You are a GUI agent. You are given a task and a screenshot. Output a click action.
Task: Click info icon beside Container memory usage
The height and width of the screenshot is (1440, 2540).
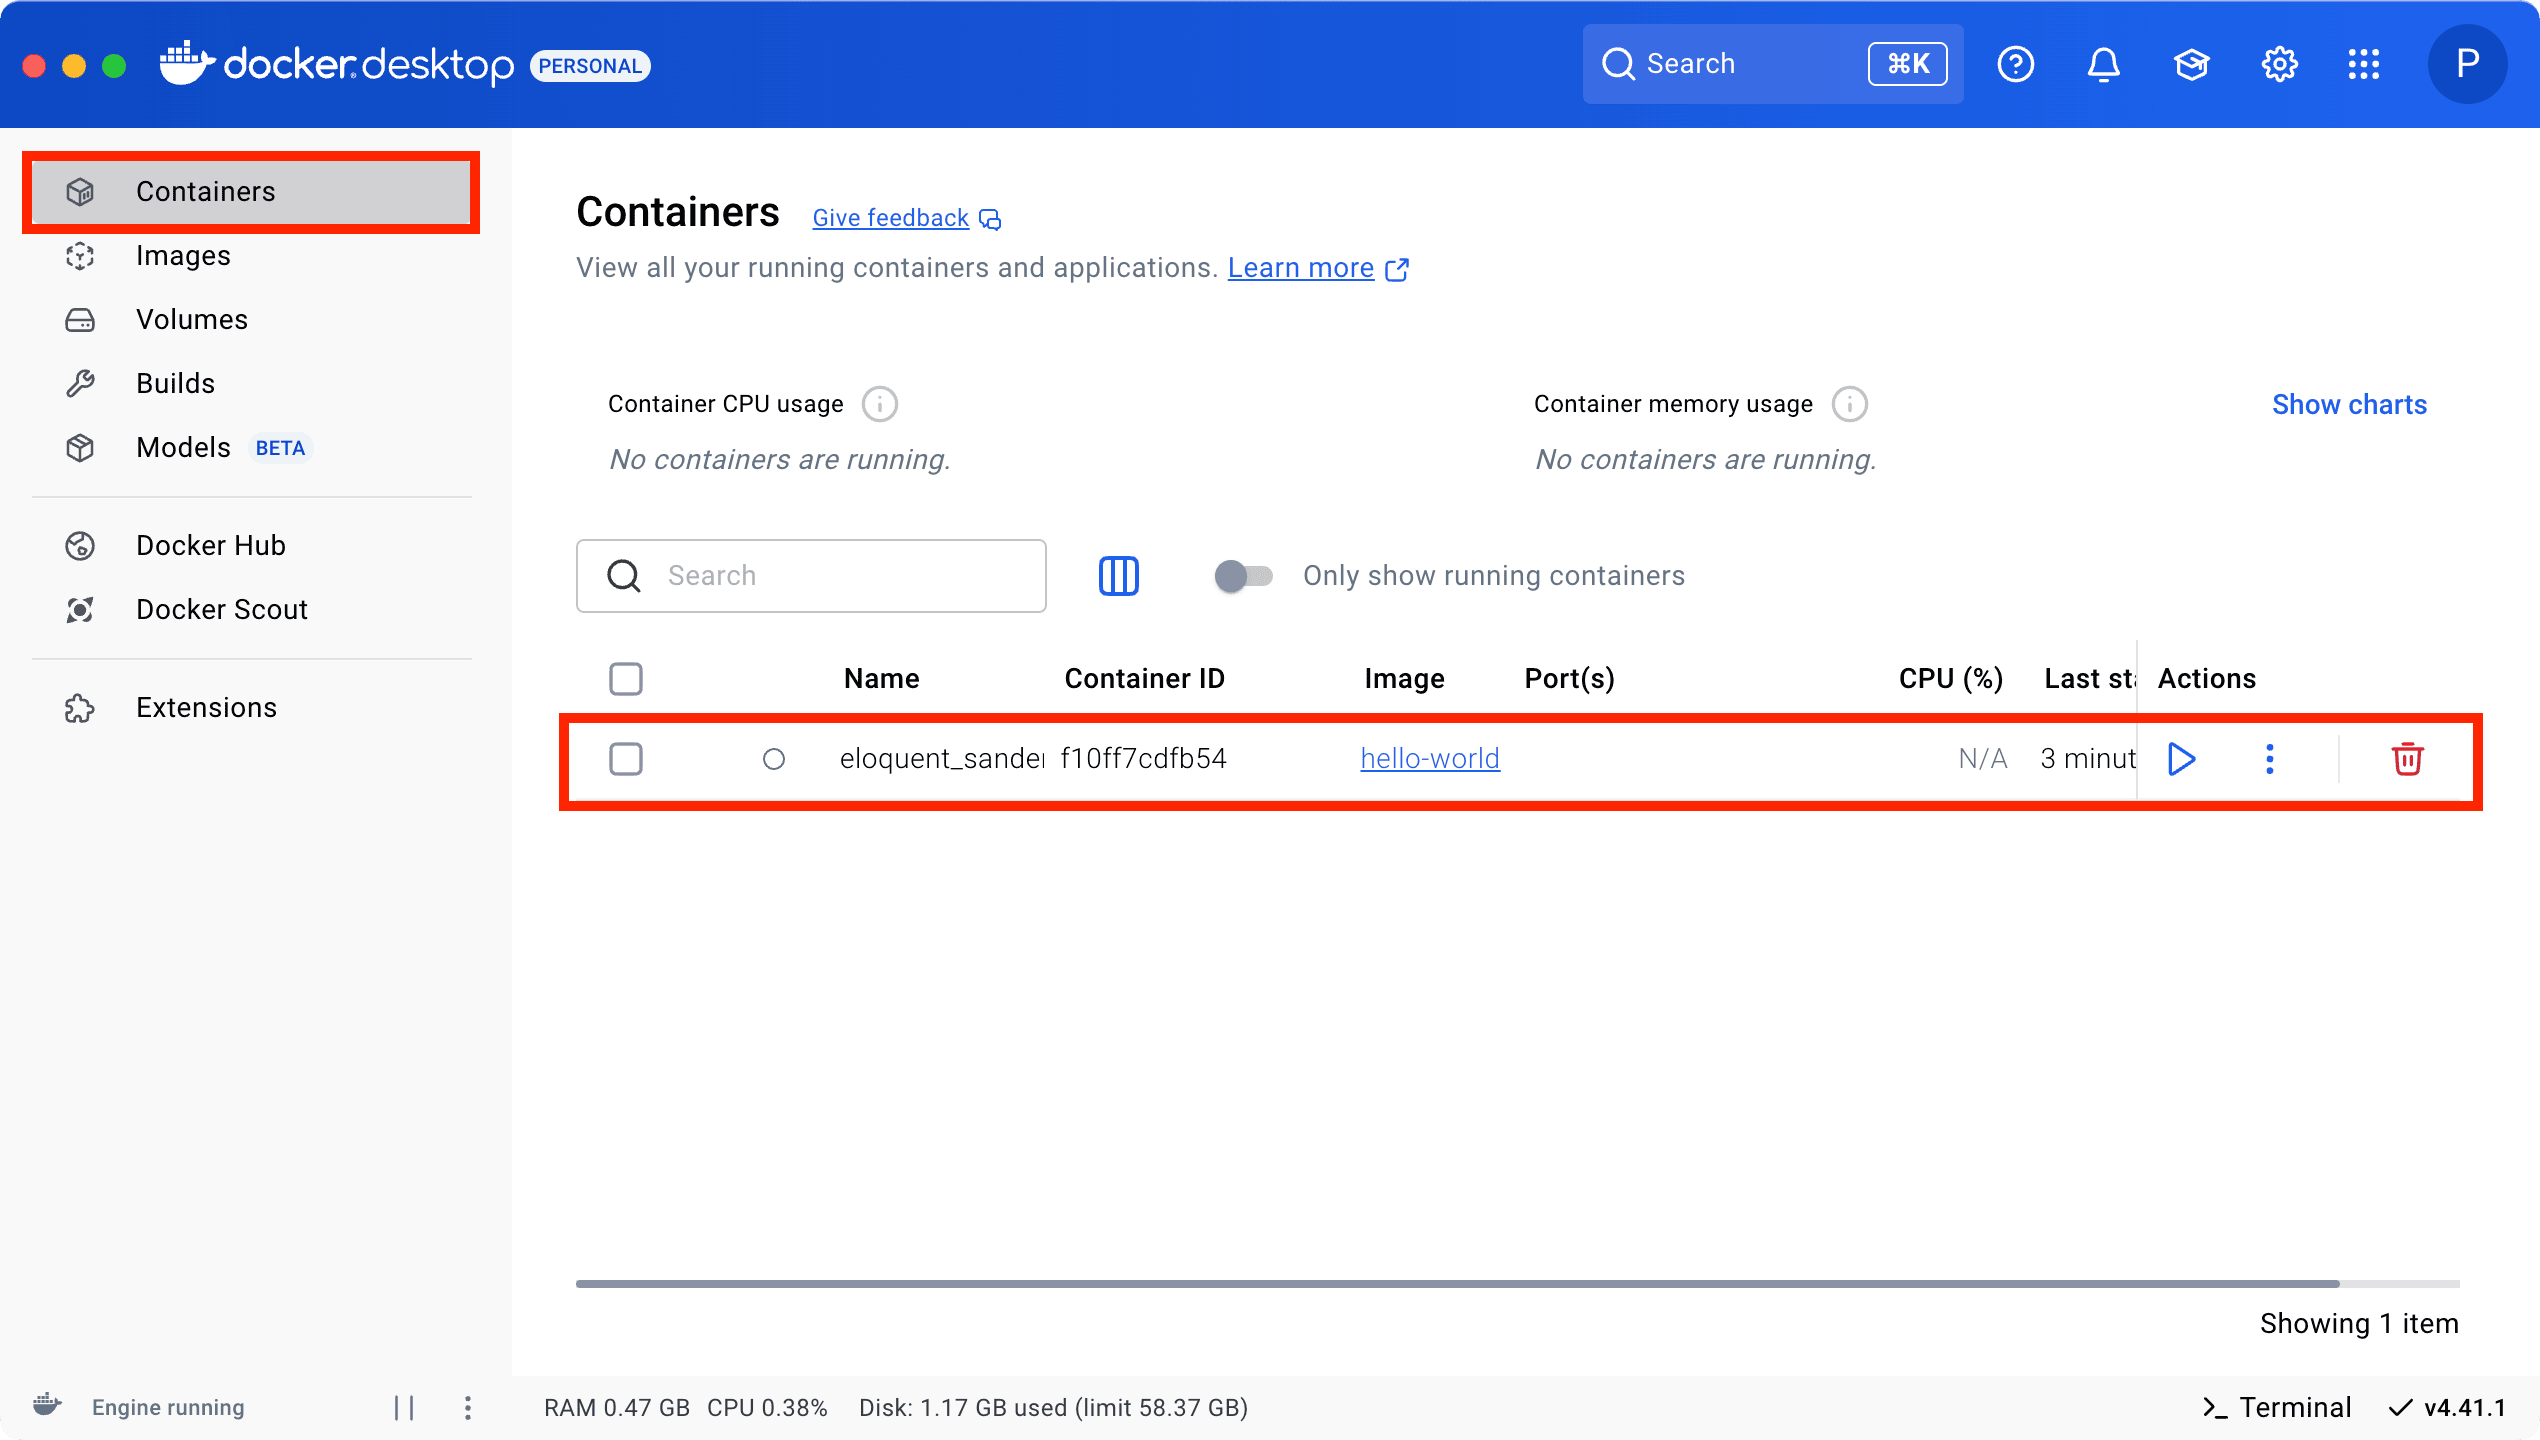1849,404
